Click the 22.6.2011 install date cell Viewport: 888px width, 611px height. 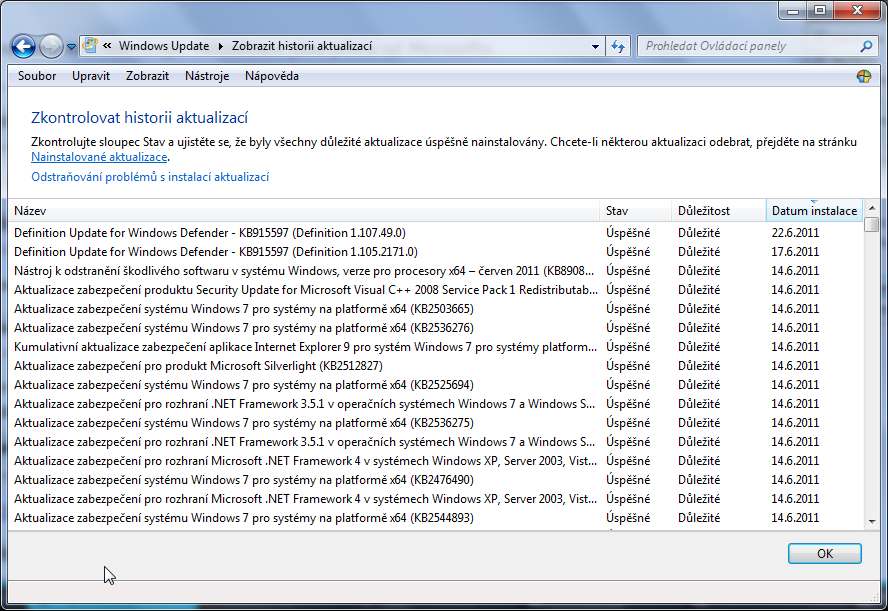click(x=795, y=233)
